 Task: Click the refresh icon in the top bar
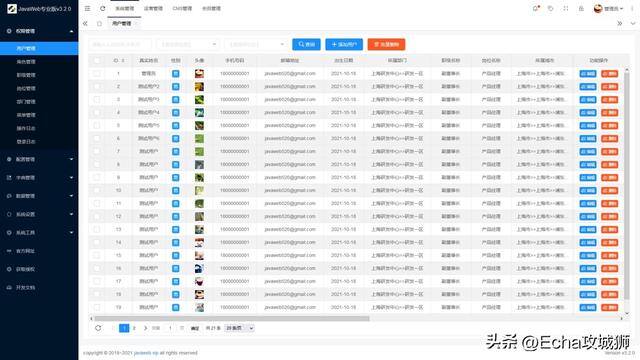click(103, 8)
